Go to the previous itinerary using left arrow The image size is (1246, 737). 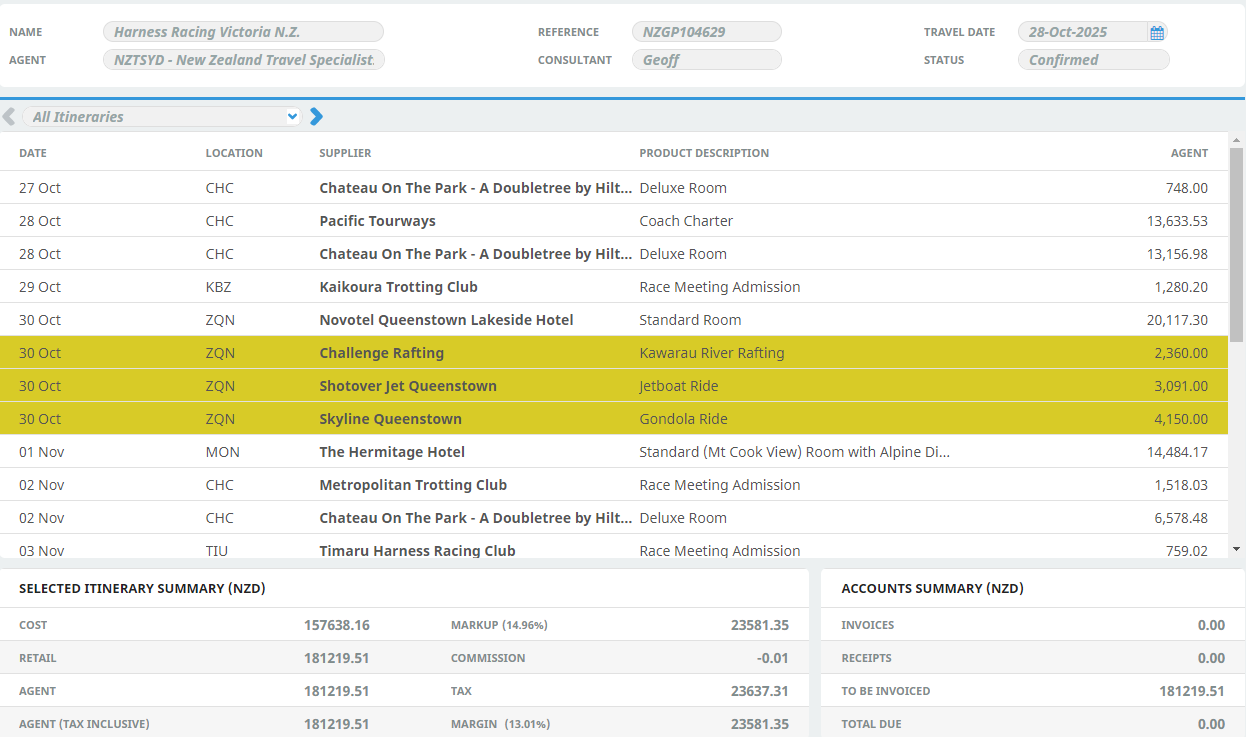[x=9, y=117]
